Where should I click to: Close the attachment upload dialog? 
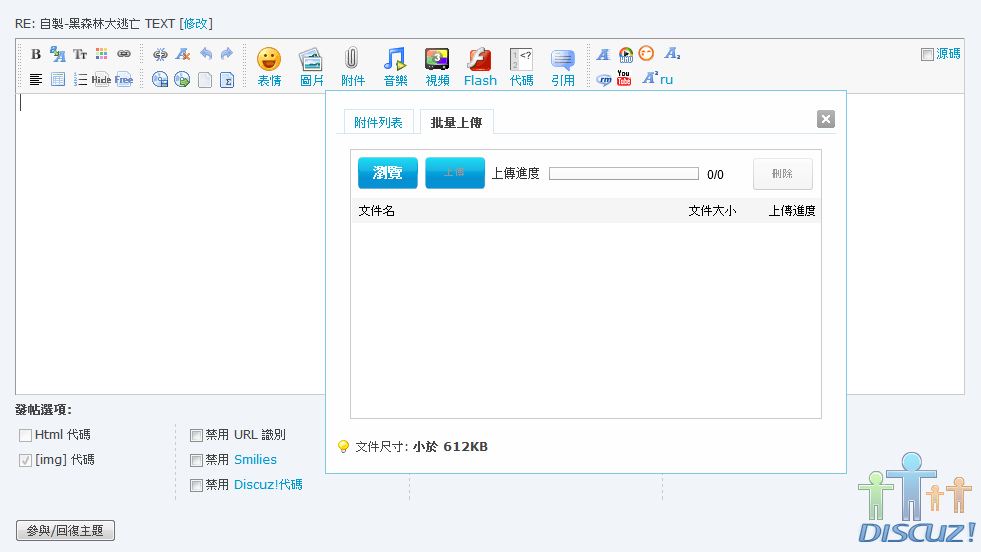pos(825,119)
